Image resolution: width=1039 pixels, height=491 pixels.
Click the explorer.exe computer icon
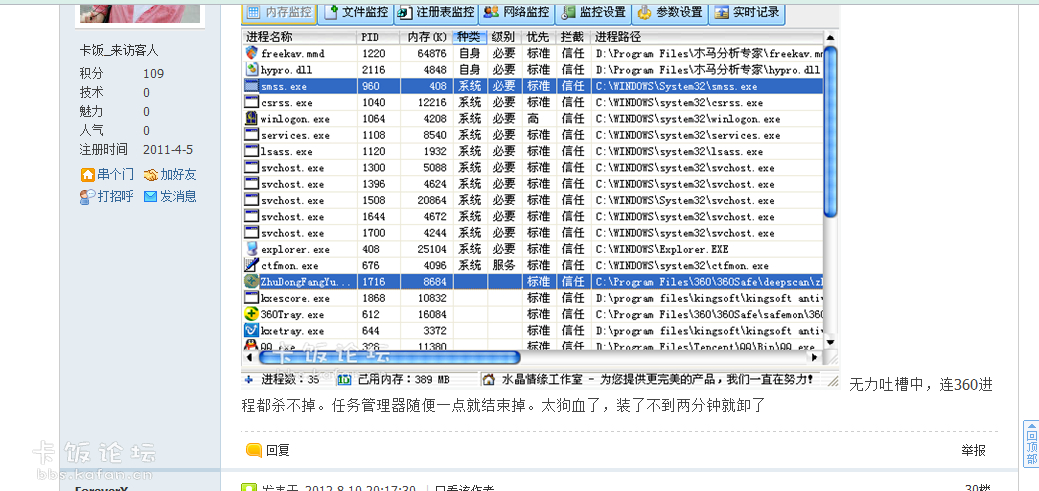pyautogui.click(x=251, y=249)
